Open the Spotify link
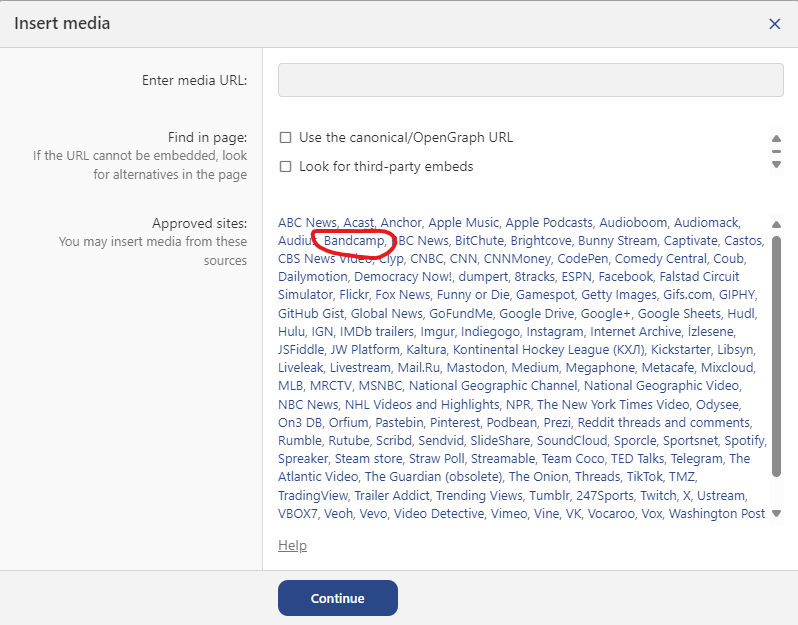Image resolution: width=798 pixels, height=625 pixels. (x=744, y=440)
